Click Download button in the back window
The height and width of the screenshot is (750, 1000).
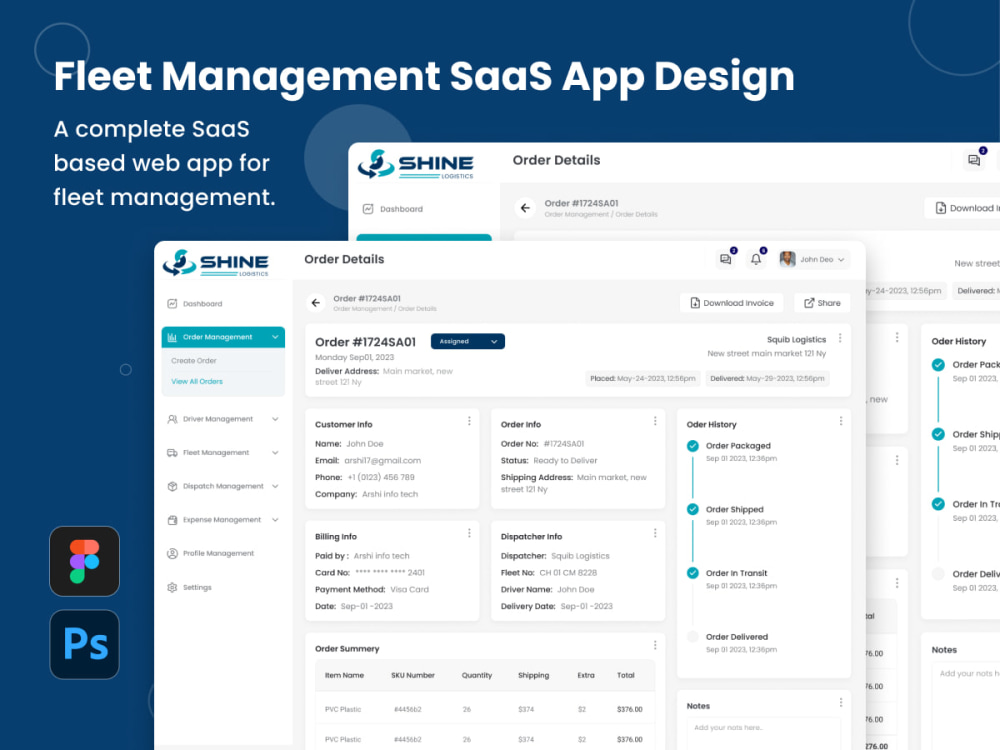[x=962, y=208]
